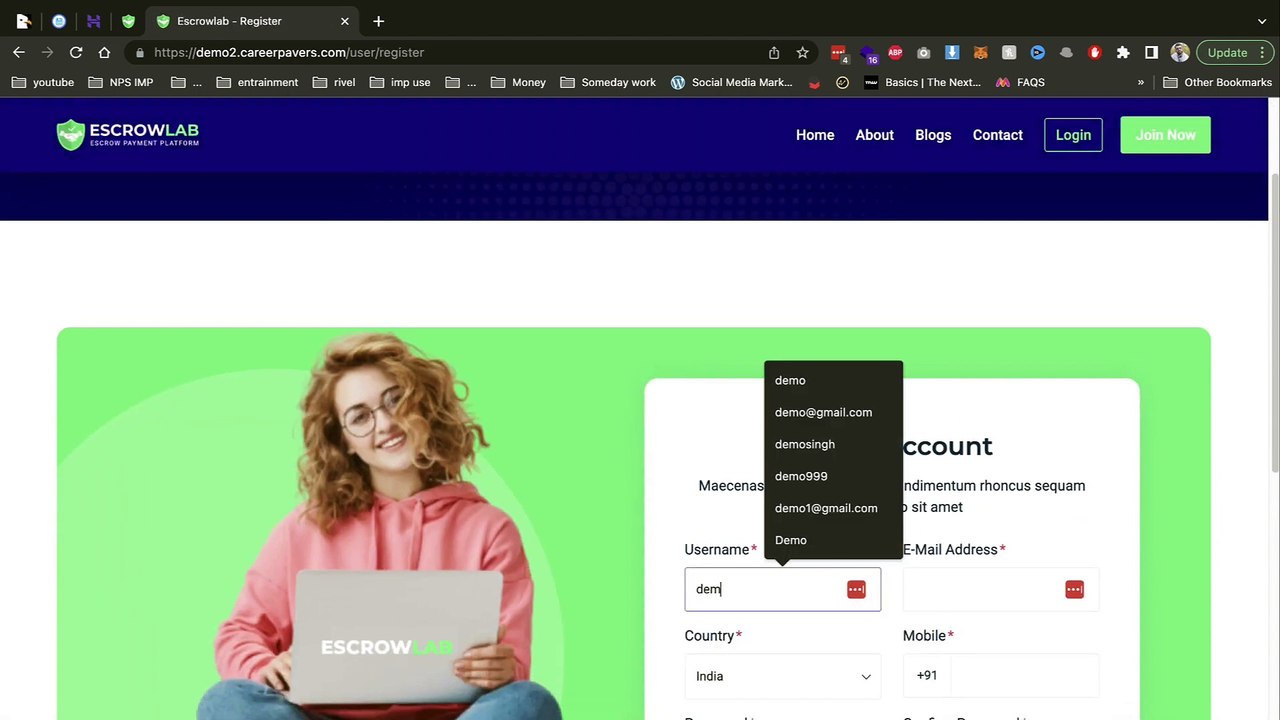
Task: Select the 'demo@gmail.com' suggestion
Action: click(833, 412)
